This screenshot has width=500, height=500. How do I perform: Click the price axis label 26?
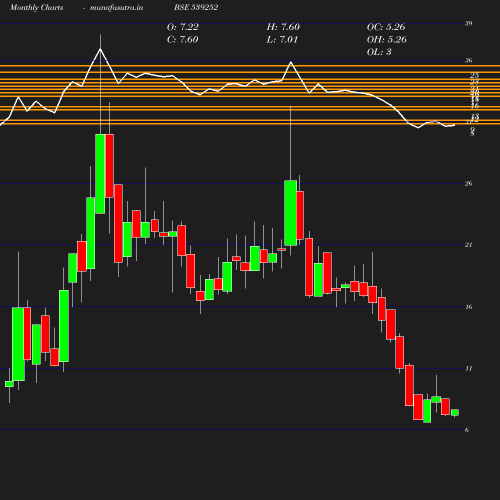click(469, 184)
